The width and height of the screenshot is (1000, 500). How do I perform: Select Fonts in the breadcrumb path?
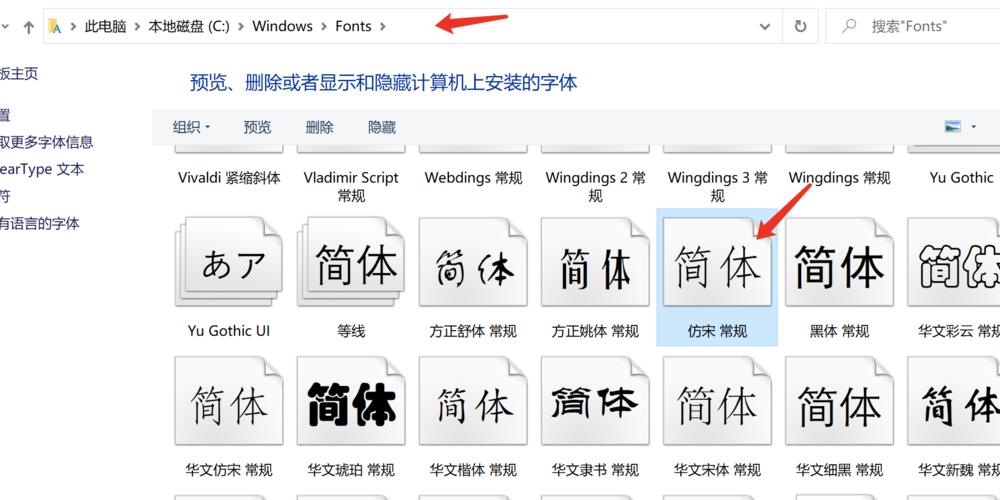pos(353,26)
